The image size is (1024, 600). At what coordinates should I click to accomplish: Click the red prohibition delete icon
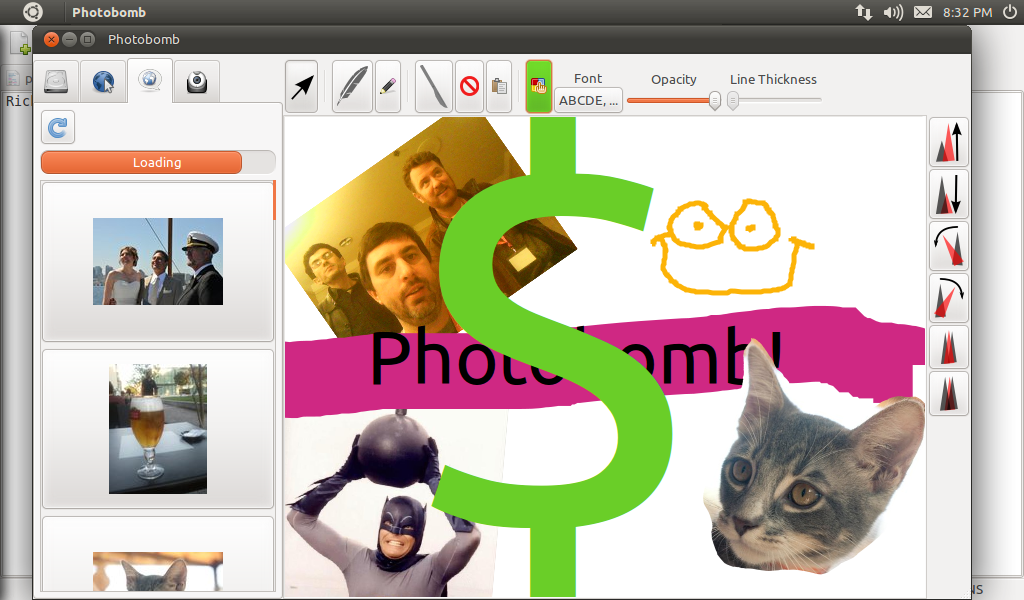(470, 86)
